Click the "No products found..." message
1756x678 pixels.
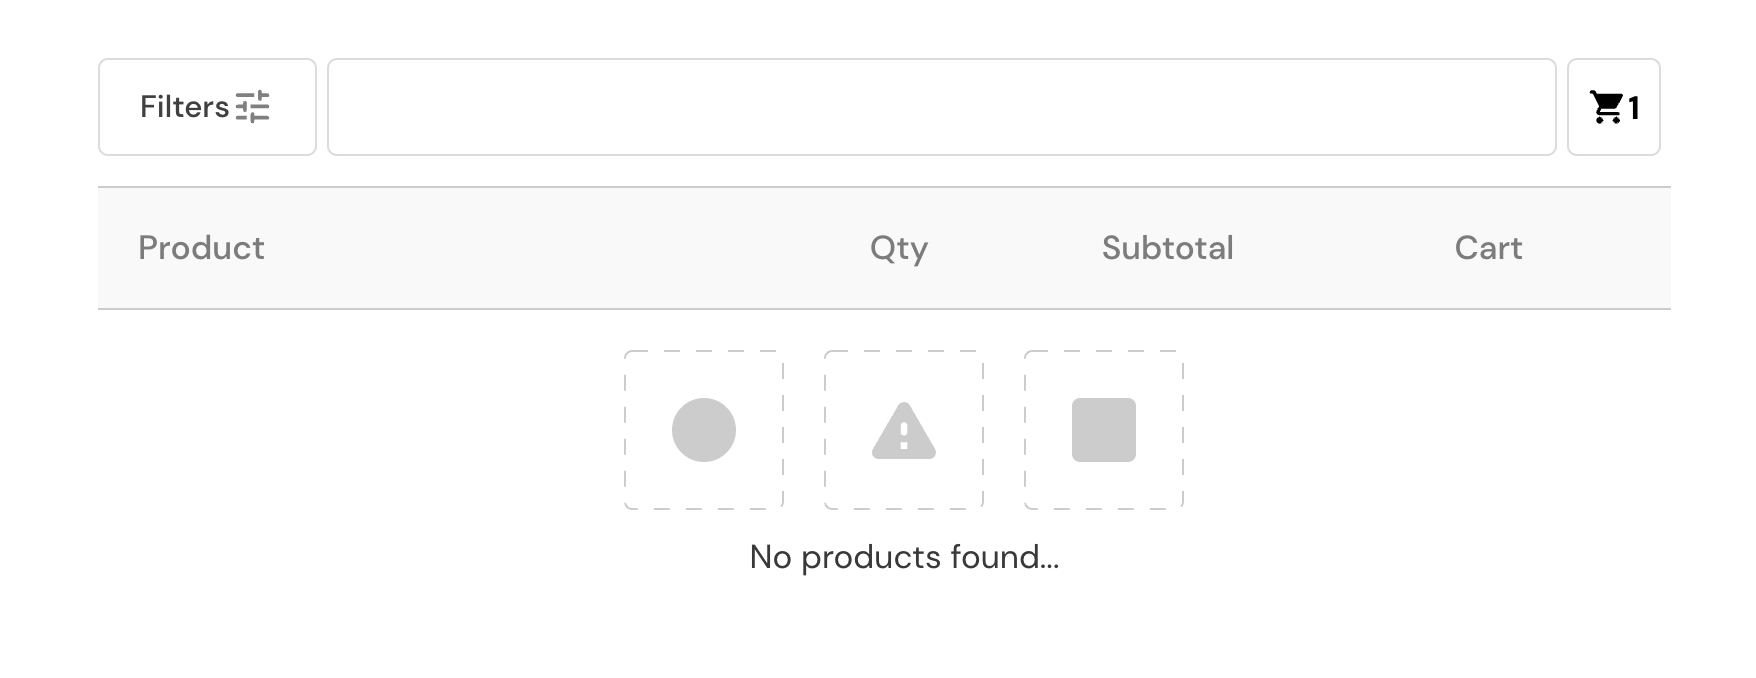click(x=904, y=557)
